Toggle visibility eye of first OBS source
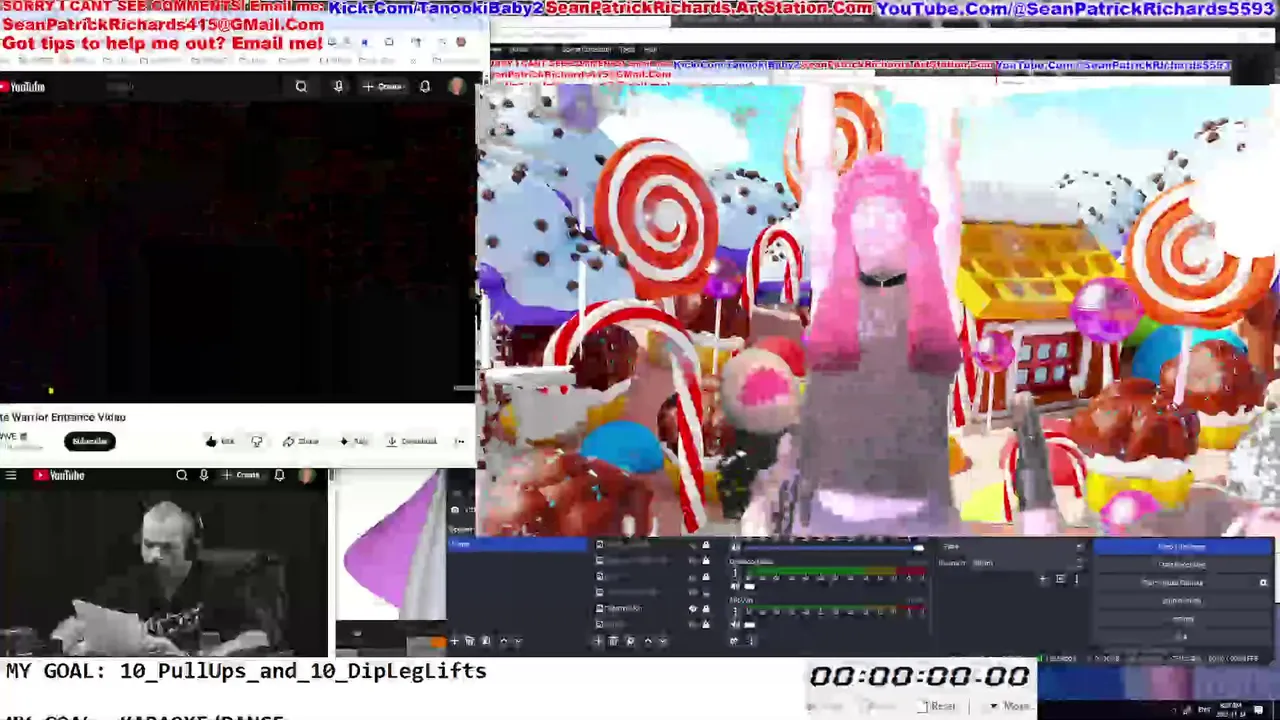 (x=693, y=544)
